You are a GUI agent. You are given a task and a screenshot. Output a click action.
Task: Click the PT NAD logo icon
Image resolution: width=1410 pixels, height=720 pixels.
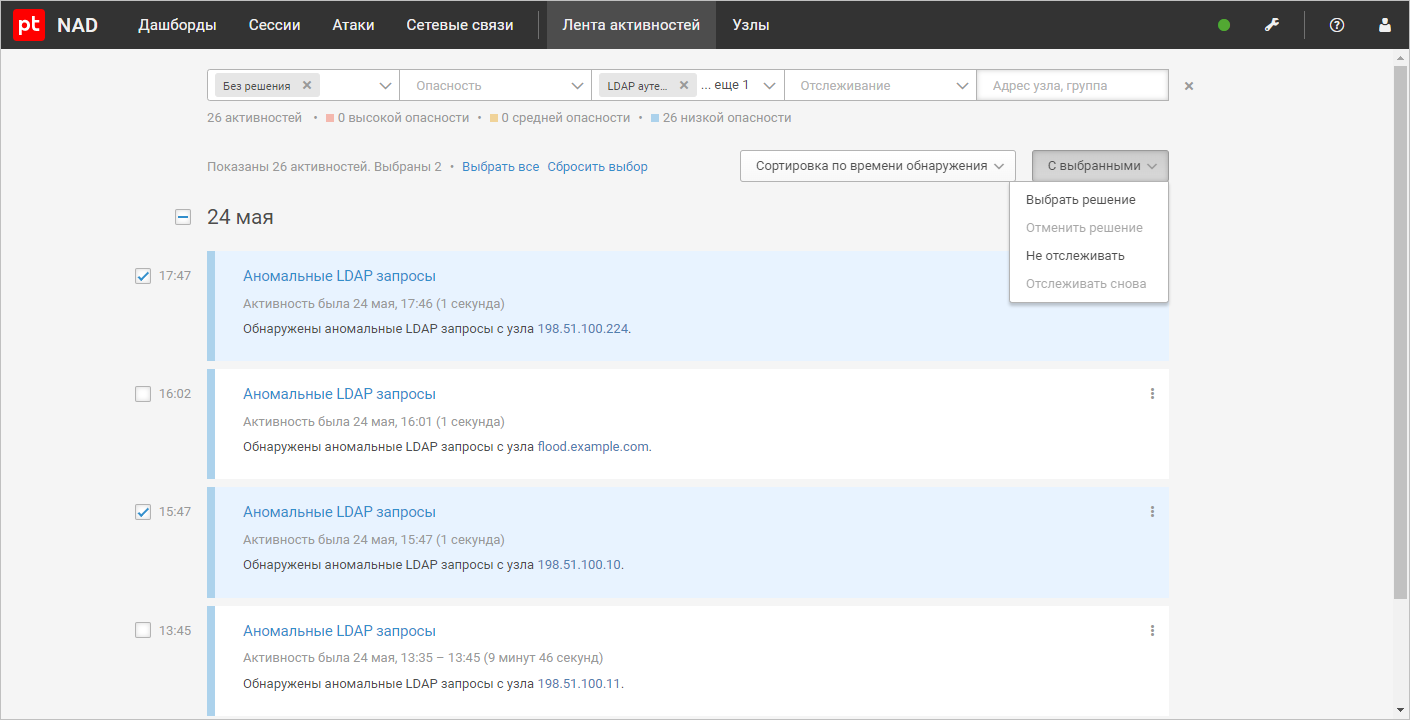point(29,25)
